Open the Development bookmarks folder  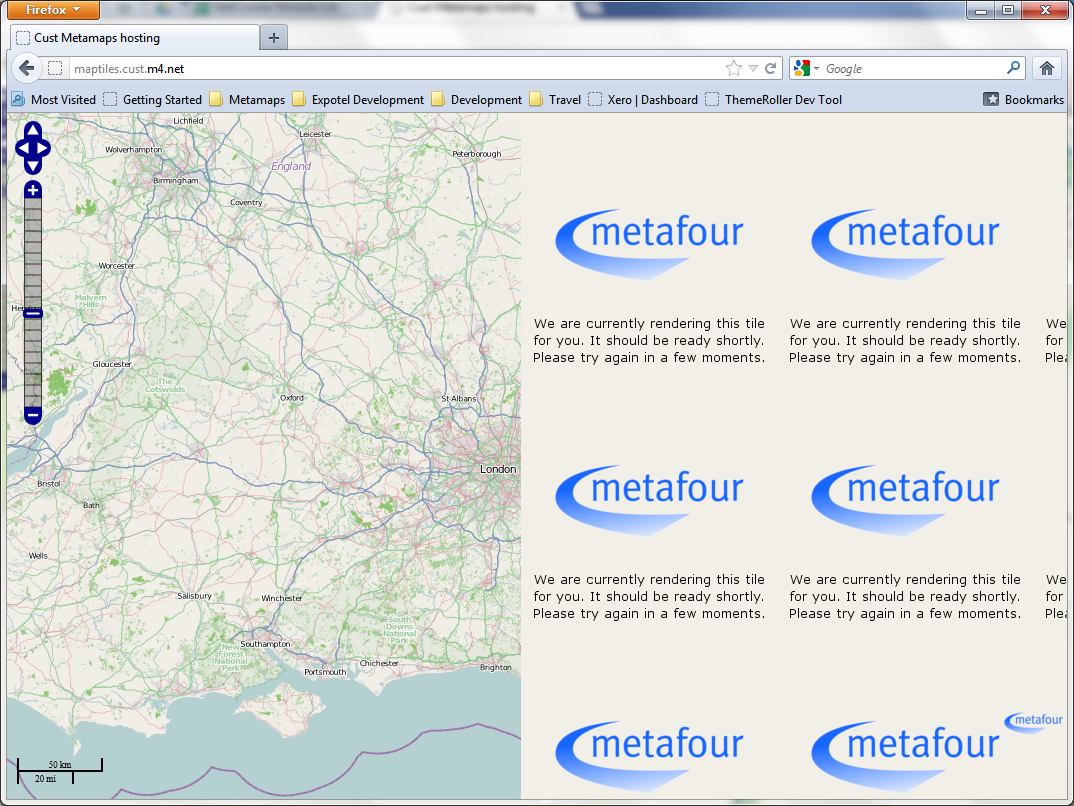point(477,99)
